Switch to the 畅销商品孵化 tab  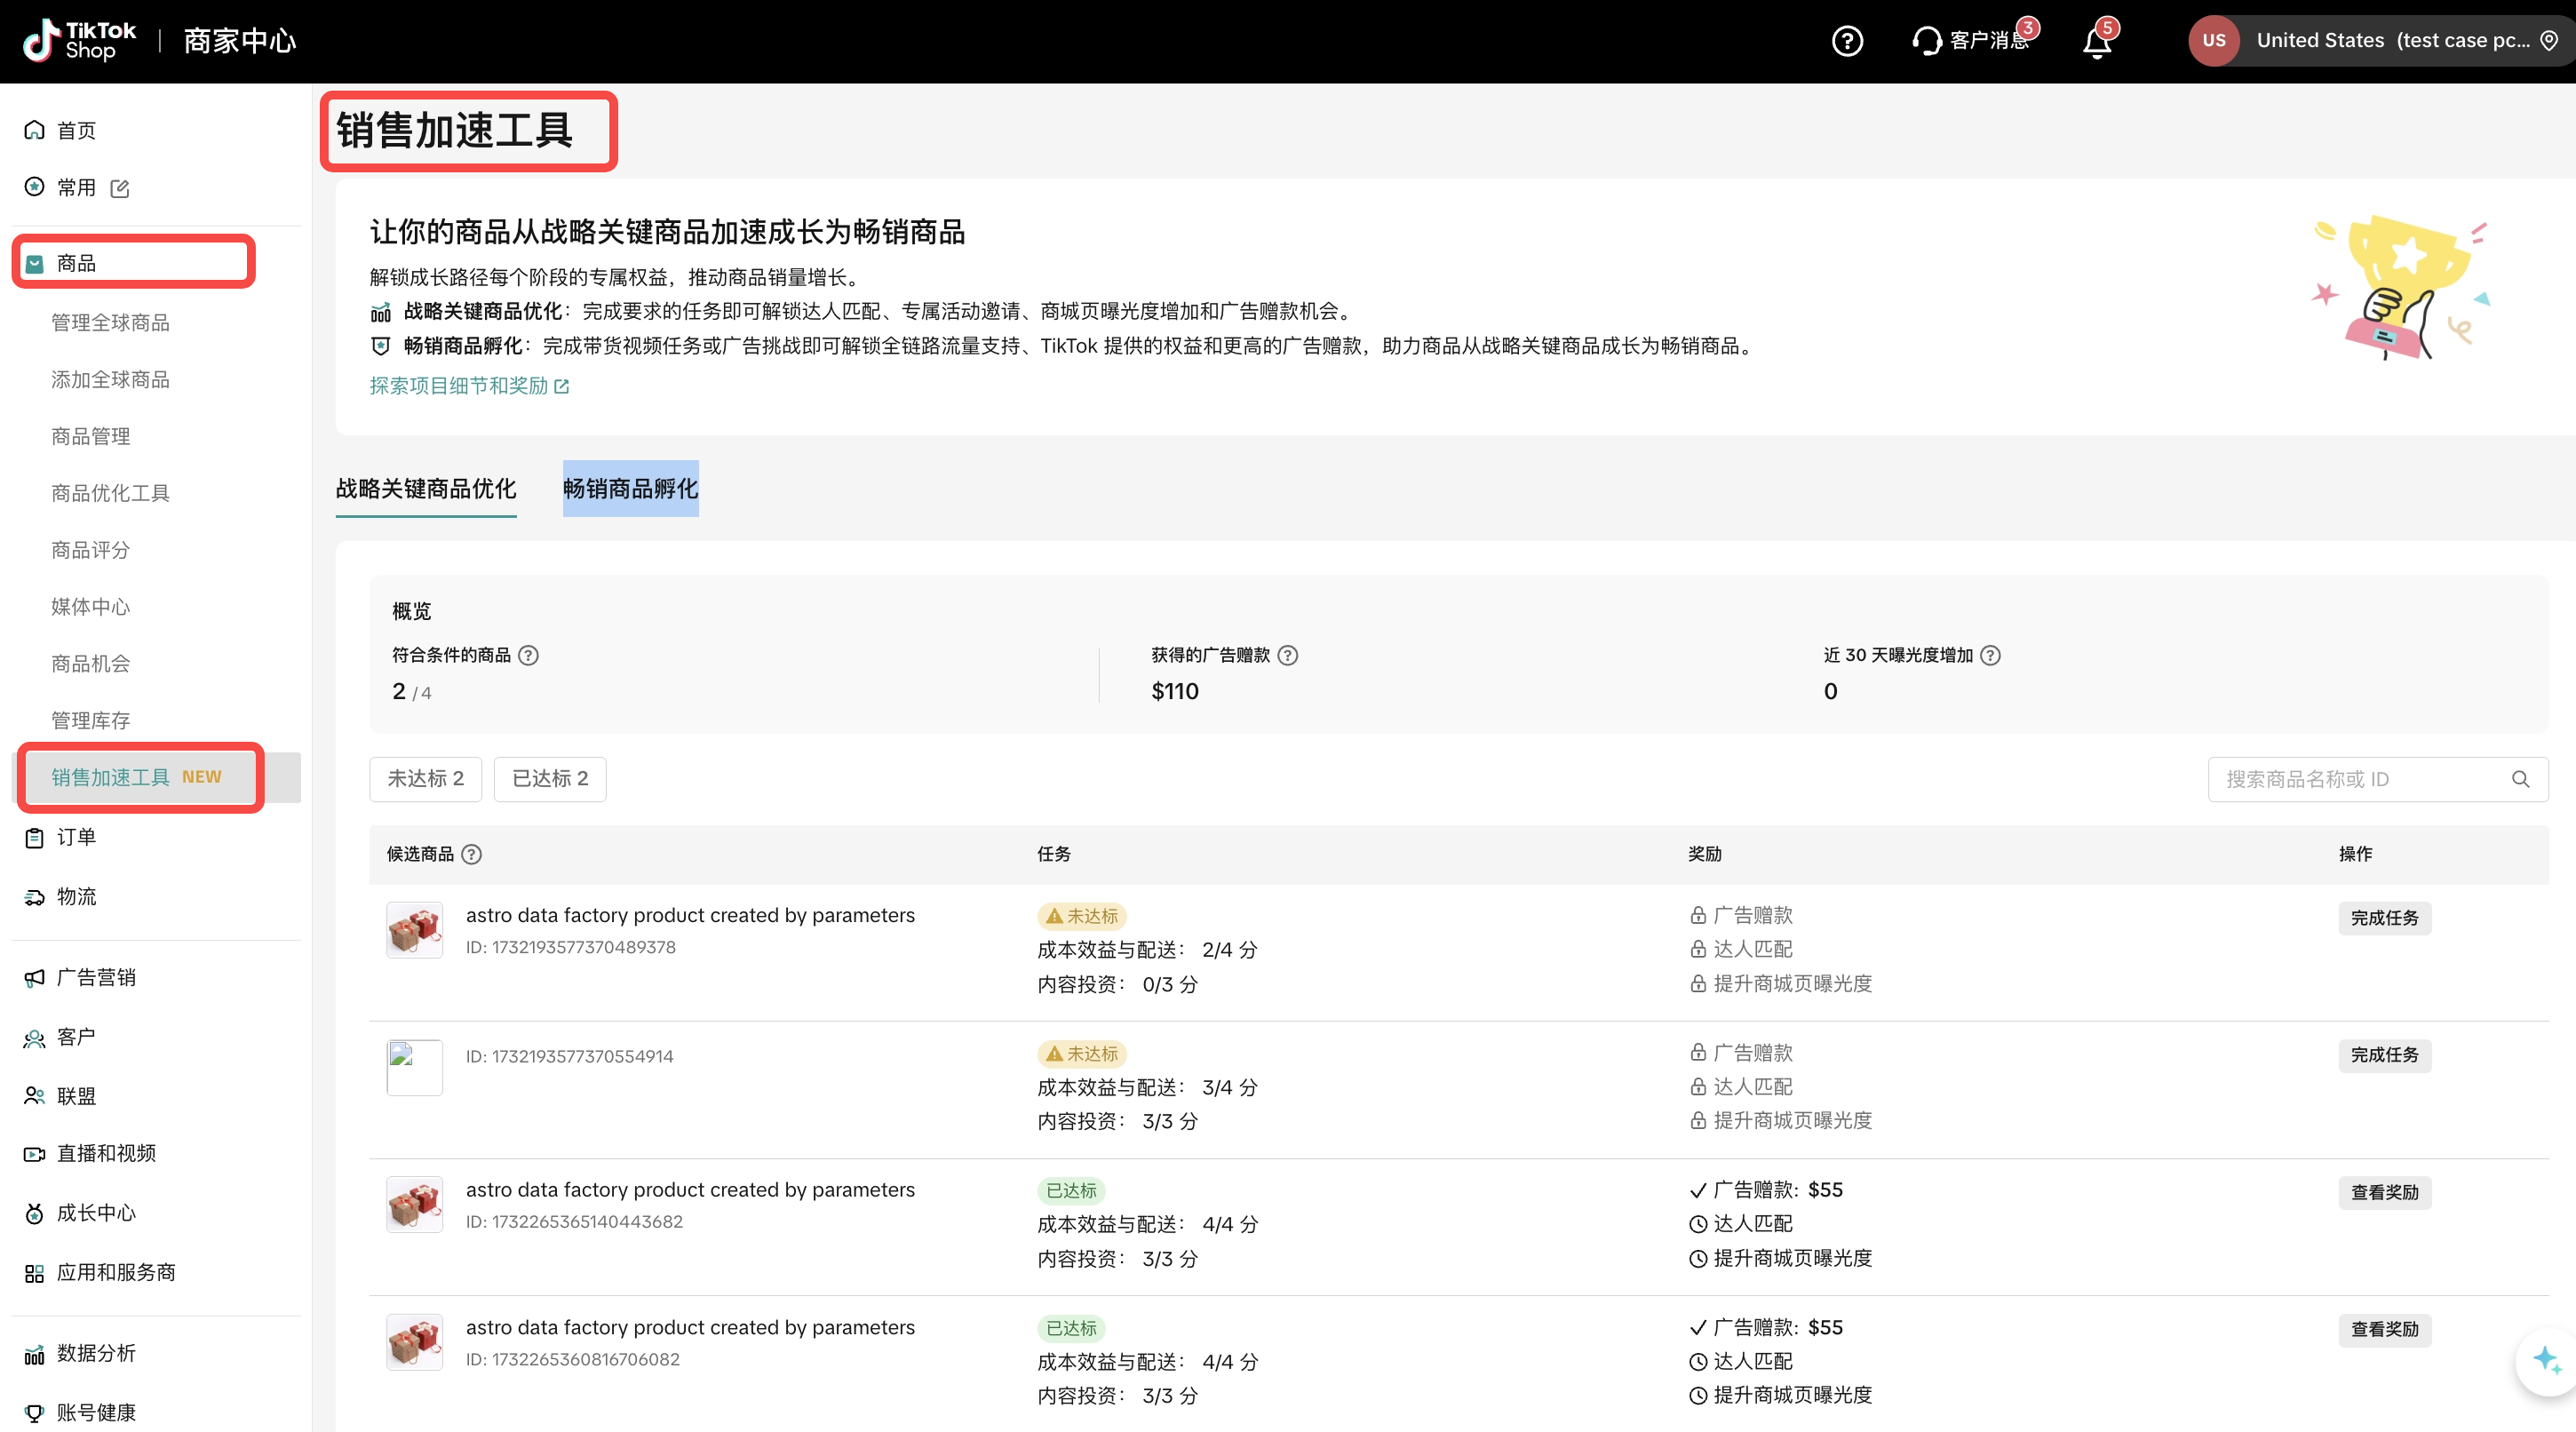click(x=630, y=488)
